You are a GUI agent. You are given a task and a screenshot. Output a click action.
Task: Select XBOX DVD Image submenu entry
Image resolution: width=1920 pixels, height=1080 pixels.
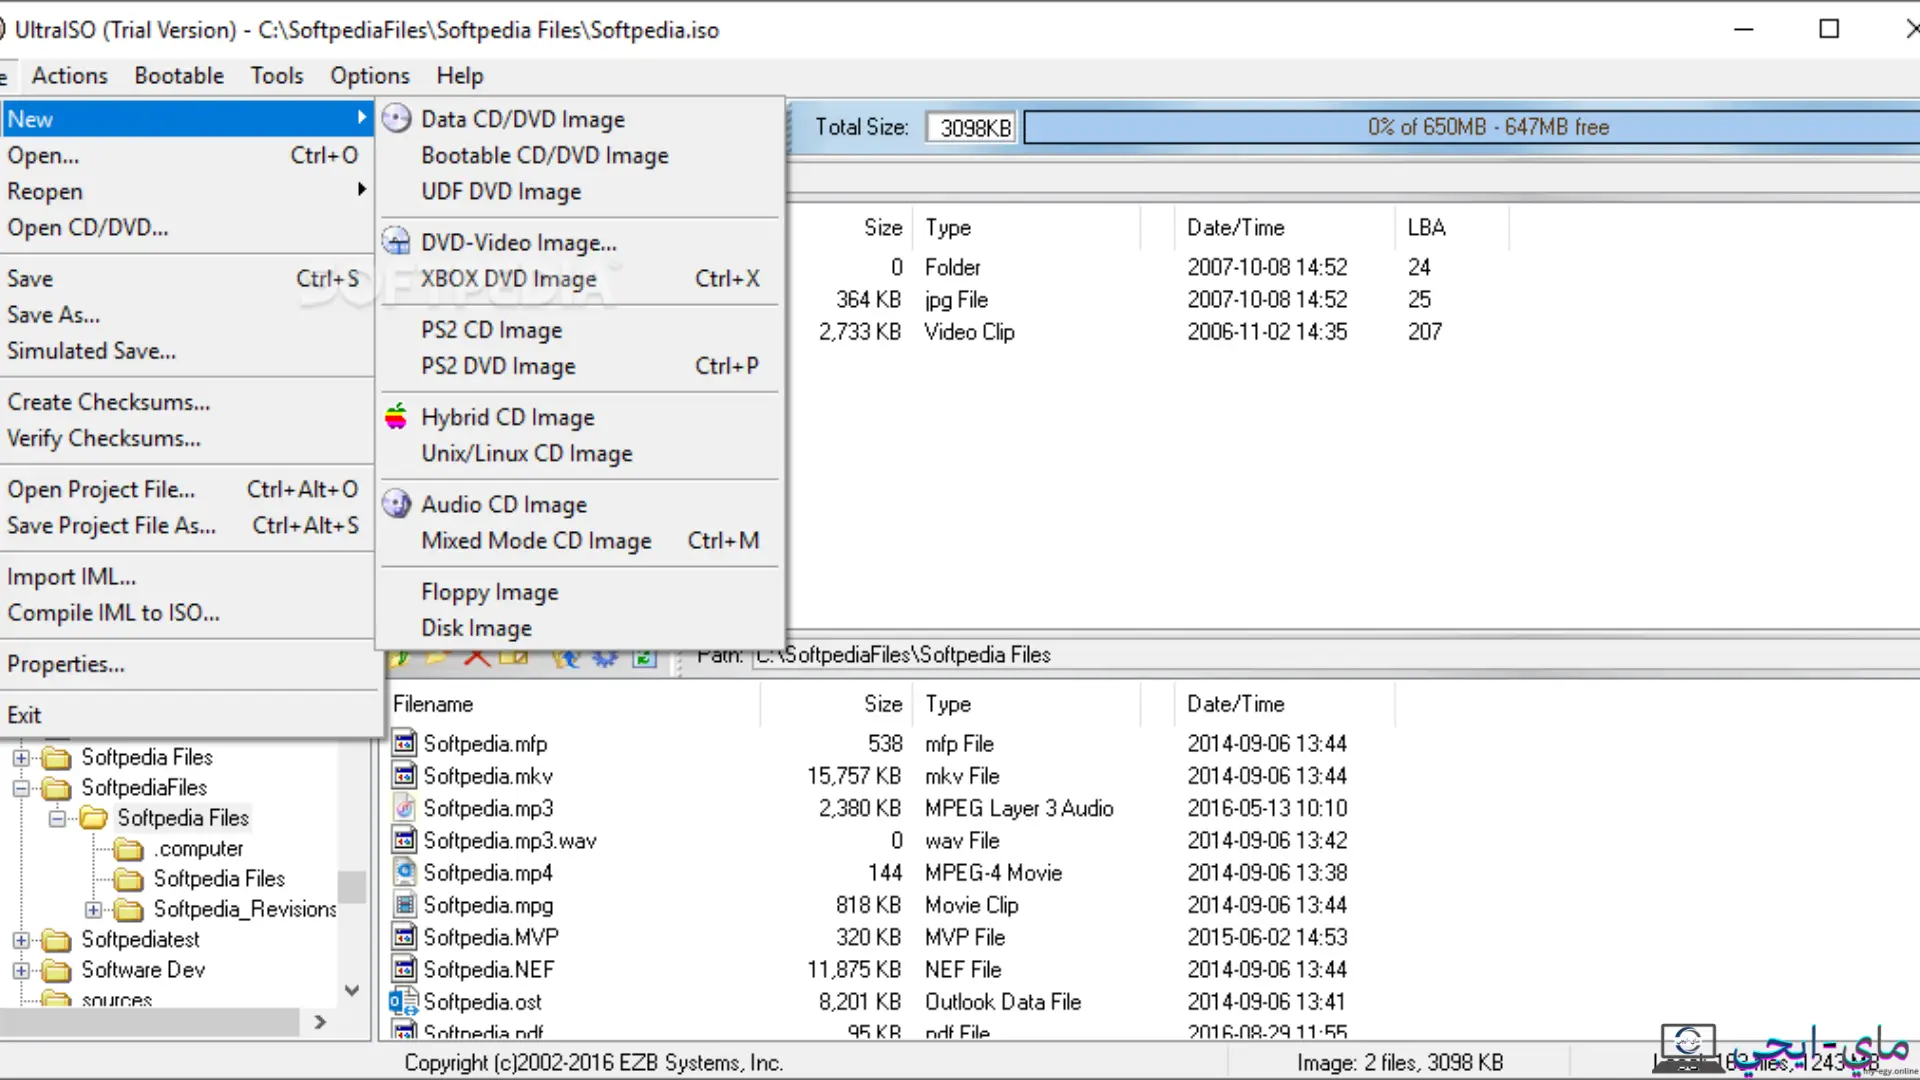coord(580,278)
